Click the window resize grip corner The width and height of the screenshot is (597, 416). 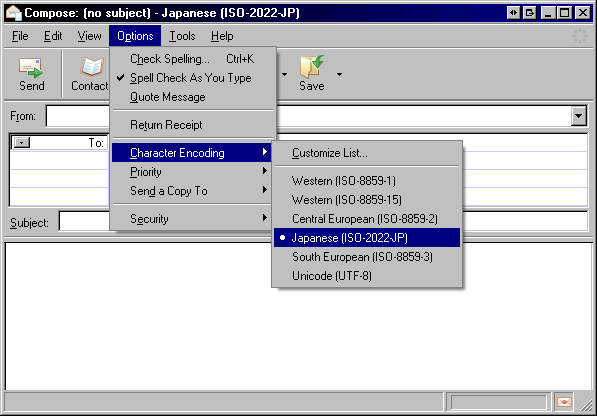585,405
